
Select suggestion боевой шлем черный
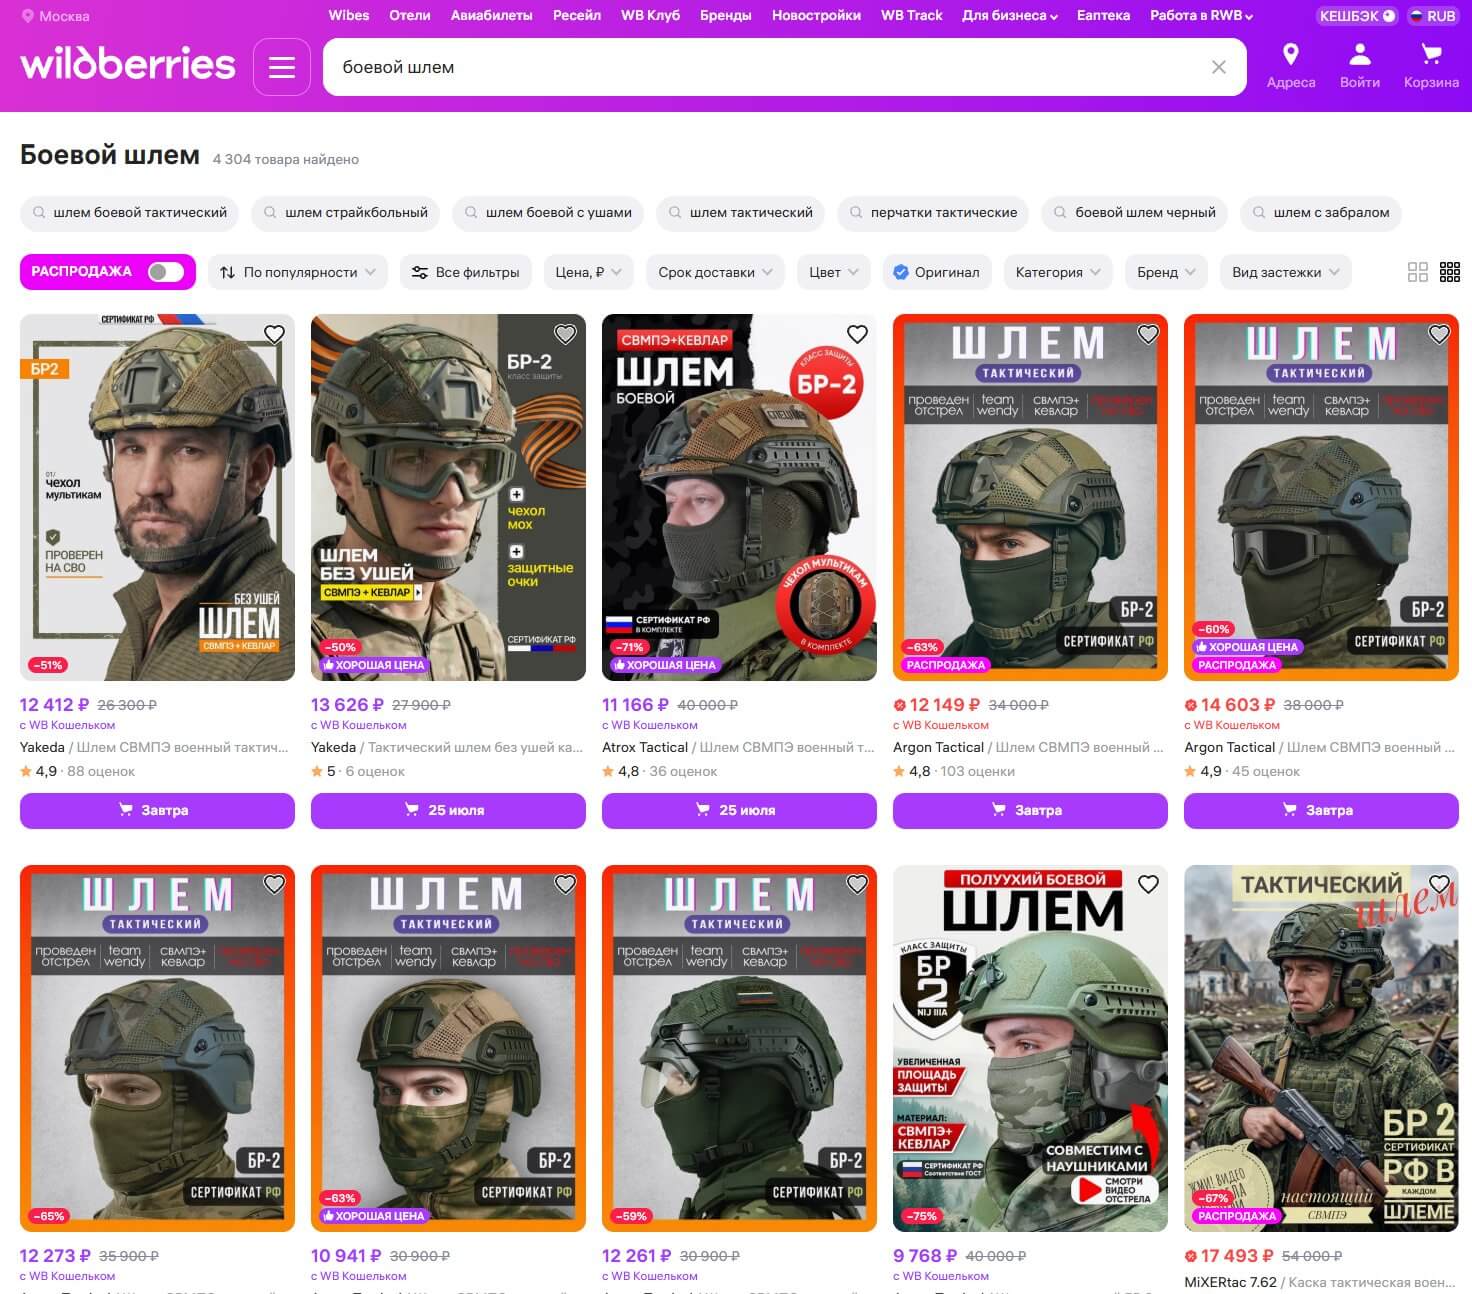(1135, 212)
